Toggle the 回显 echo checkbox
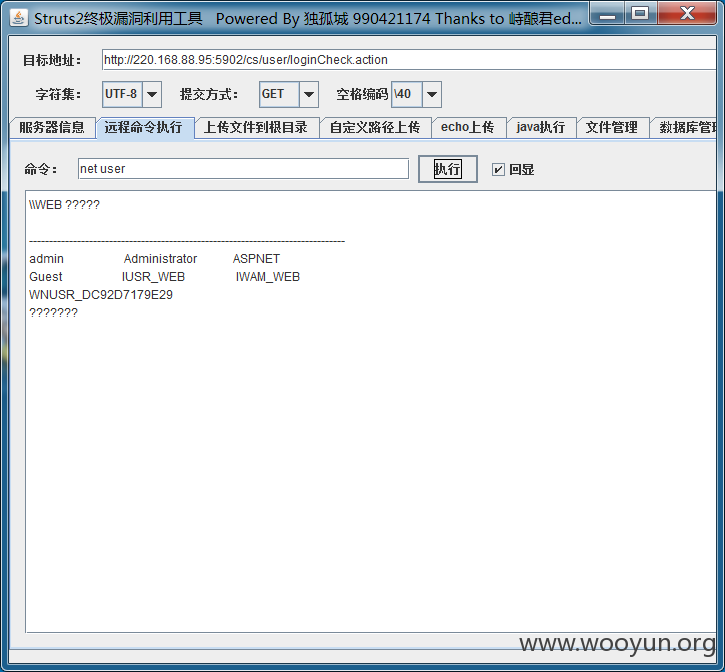This screenshot has height=672, width=725. point(498,169)
